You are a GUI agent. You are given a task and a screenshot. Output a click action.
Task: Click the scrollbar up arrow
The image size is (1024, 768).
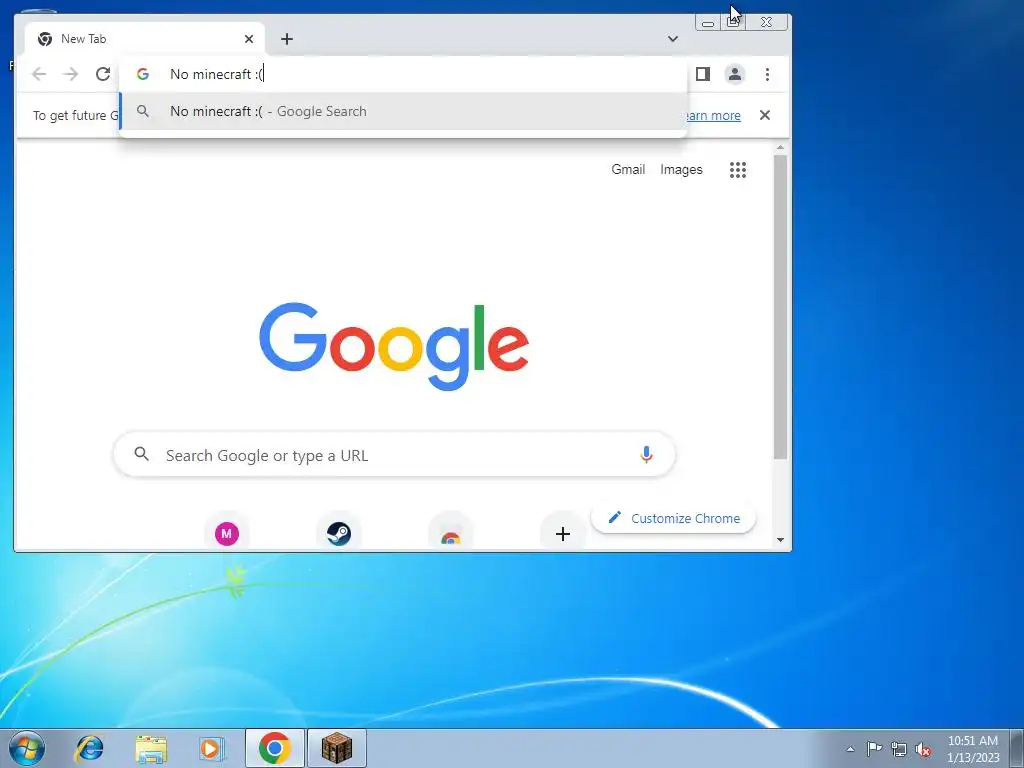click(780, 149)
